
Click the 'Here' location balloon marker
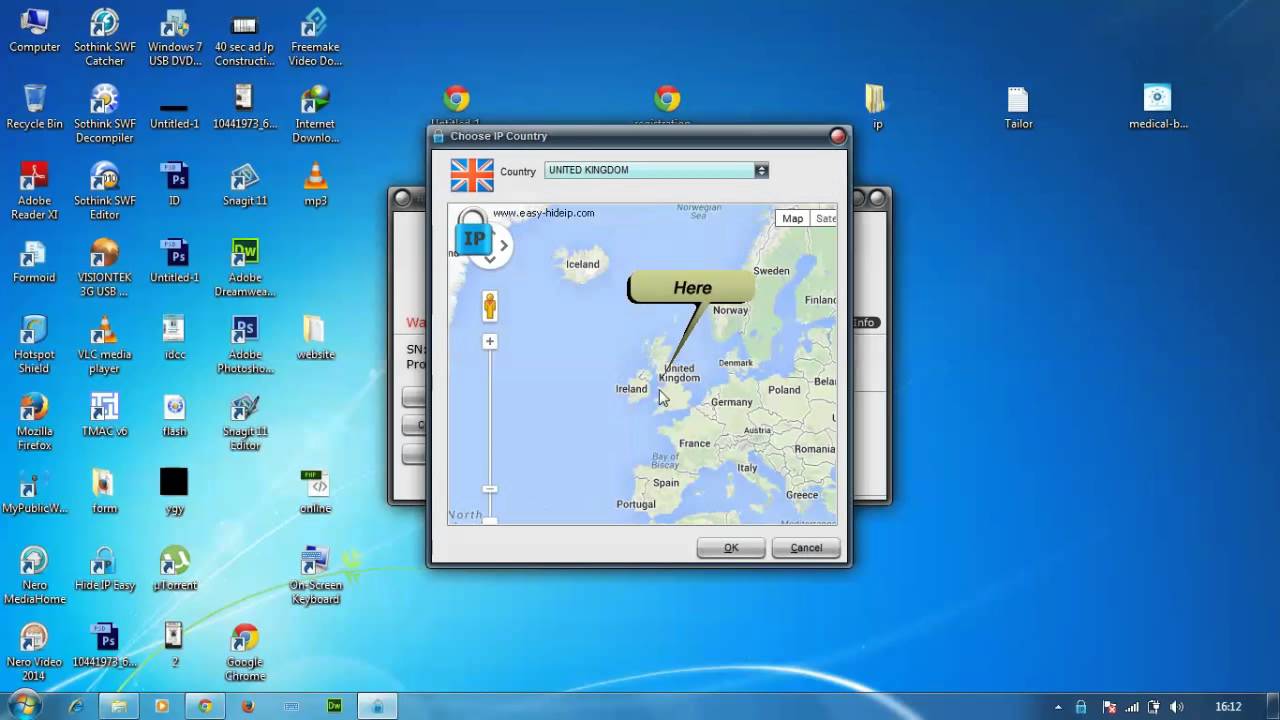692,288
